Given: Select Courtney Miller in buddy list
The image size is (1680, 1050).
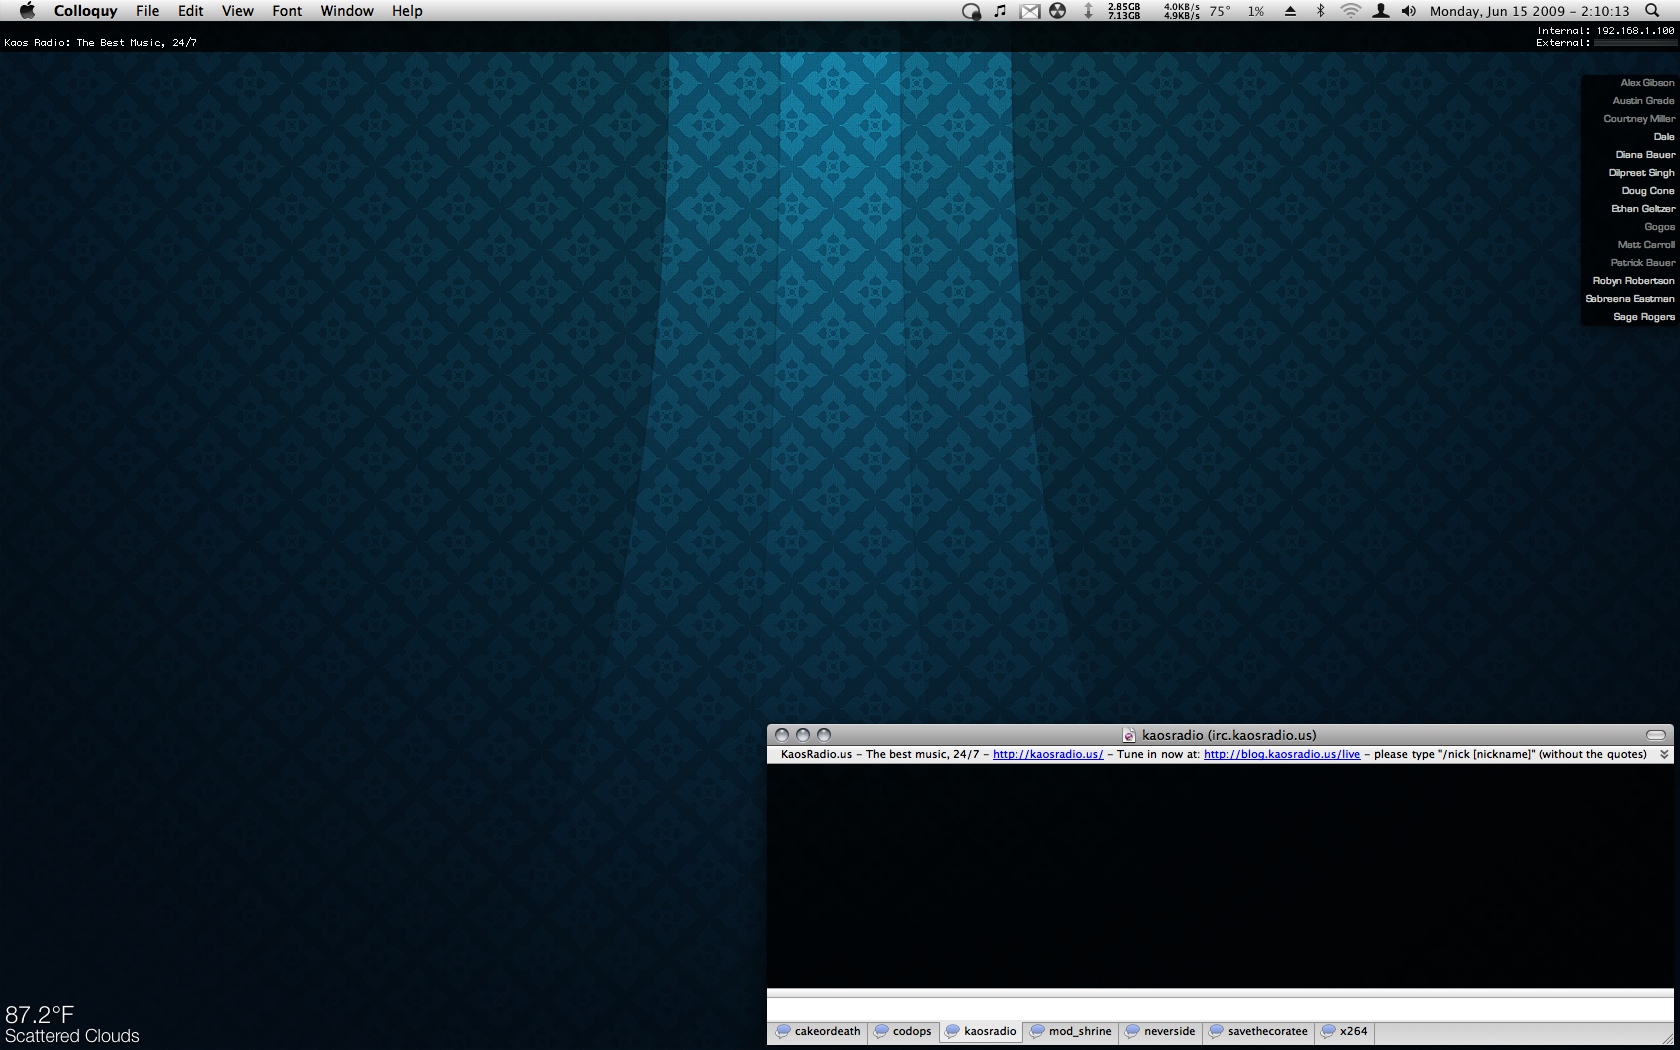Looking at the screenshot, I should pos(1639,119).
